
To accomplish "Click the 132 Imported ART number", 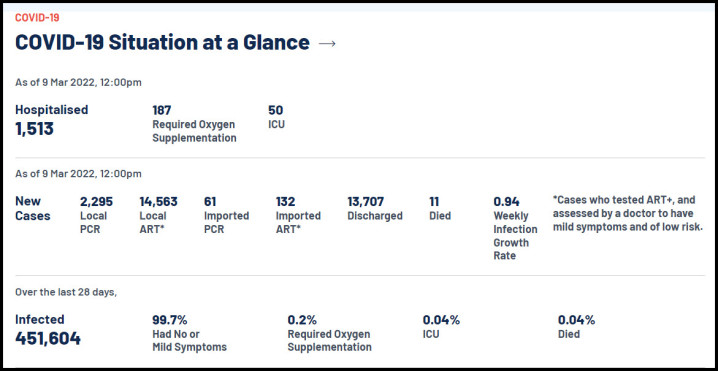I will [x=298, y=215].
